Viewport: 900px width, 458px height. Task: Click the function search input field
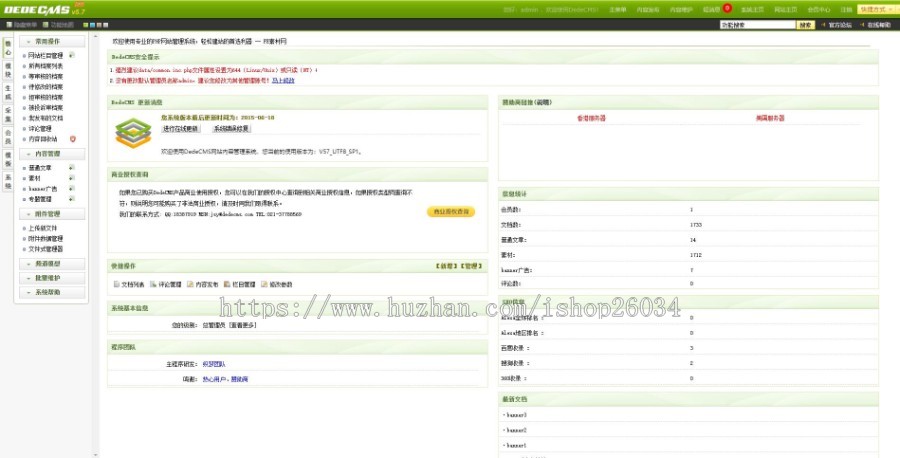757,24
